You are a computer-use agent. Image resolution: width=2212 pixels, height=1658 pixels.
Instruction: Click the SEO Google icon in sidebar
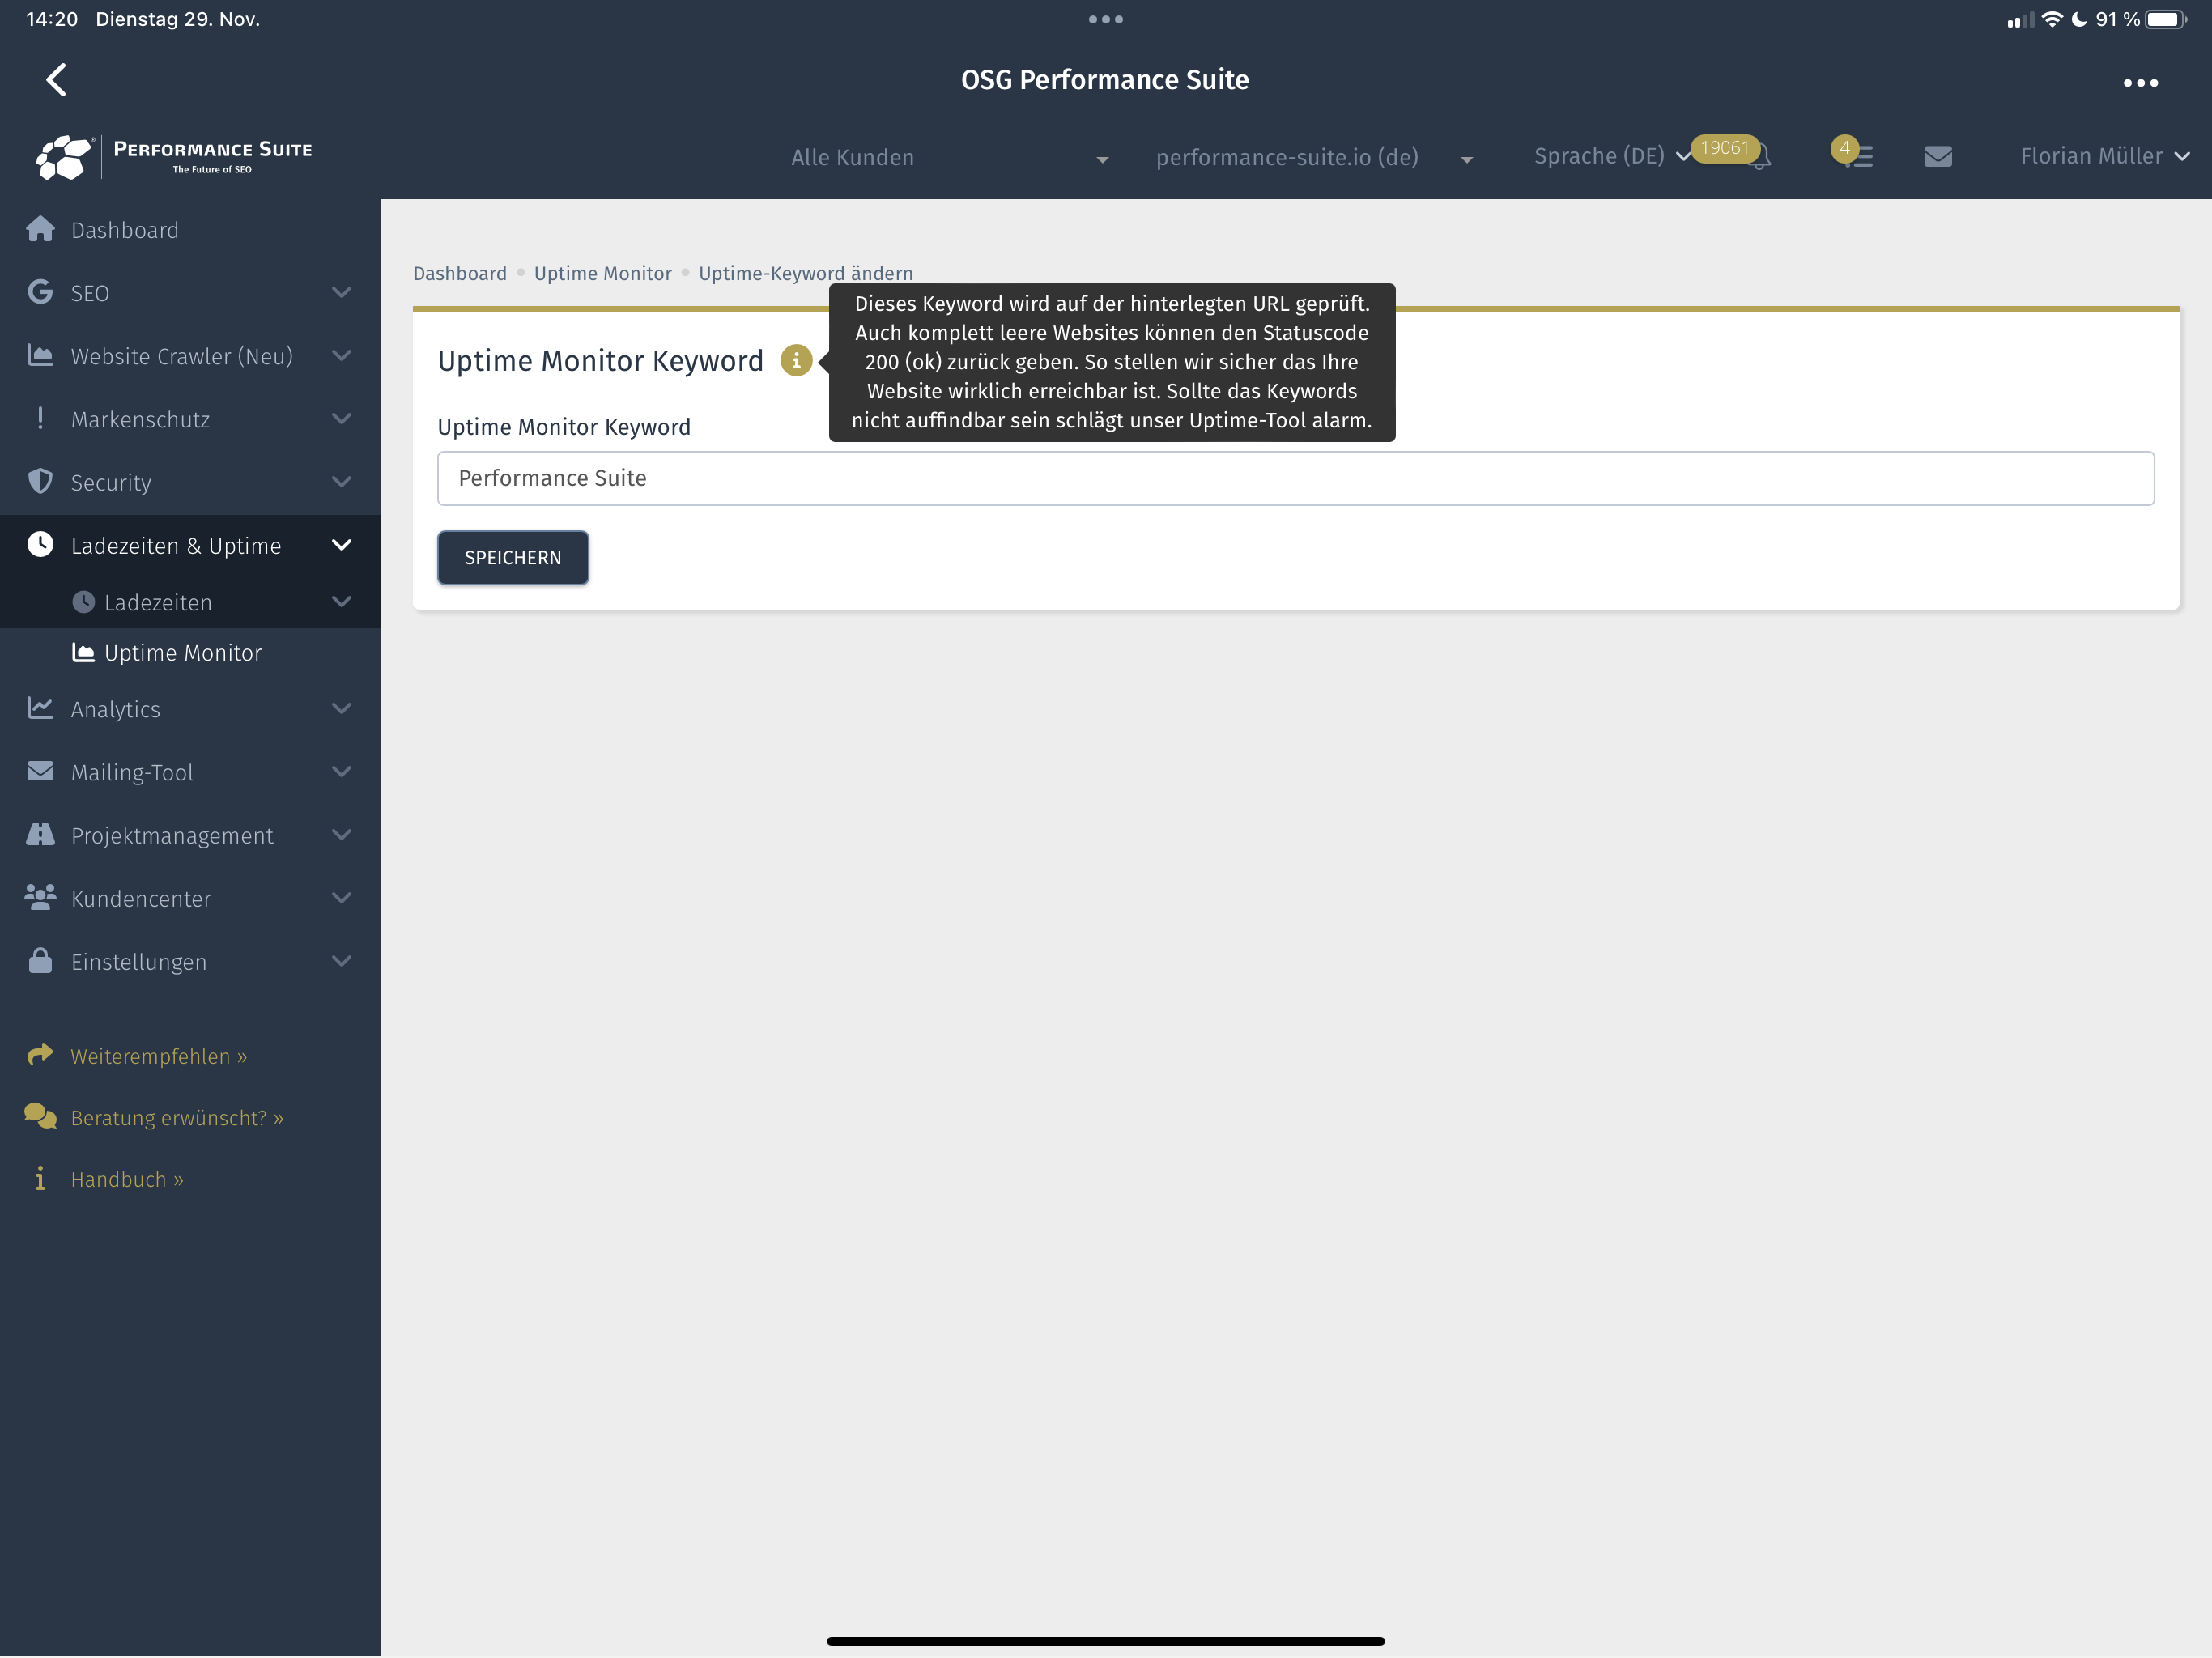pos(40,293)
